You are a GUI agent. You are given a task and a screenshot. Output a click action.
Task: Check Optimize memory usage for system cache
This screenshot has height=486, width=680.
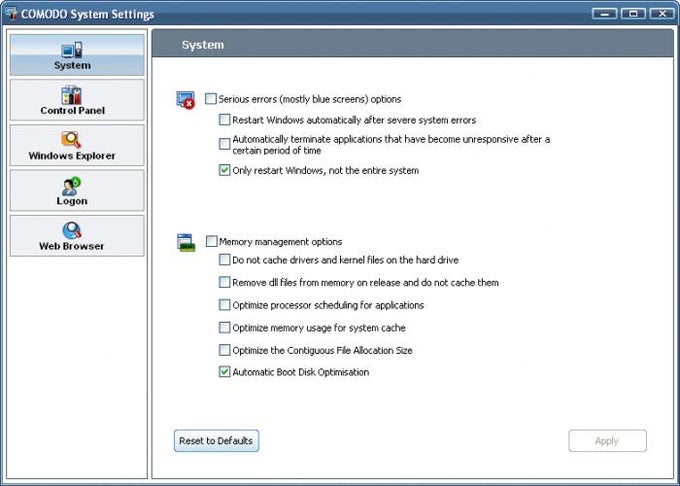pos(225,327)
